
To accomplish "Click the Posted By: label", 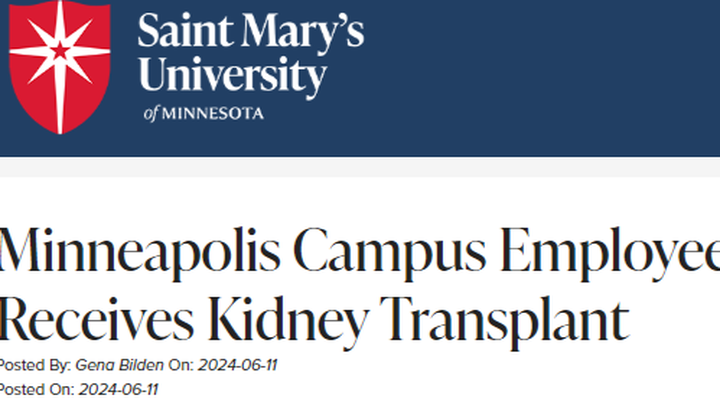I will pyautogui.click(x=35, y=366).
